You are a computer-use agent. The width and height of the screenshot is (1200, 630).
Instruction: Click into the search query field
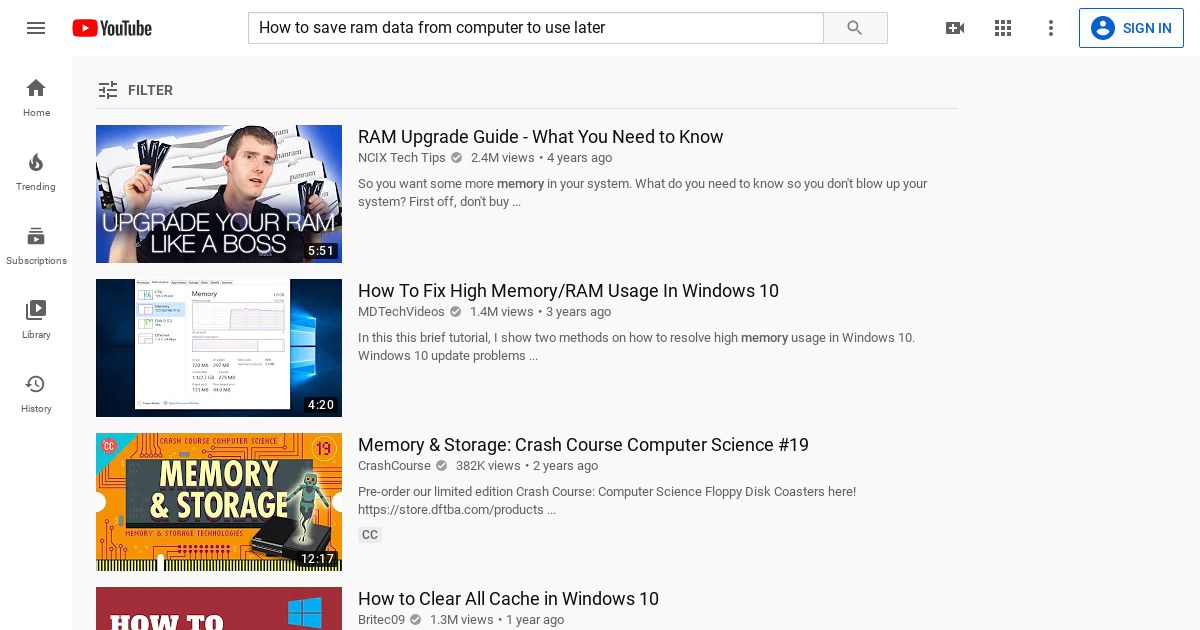point(535,28)
